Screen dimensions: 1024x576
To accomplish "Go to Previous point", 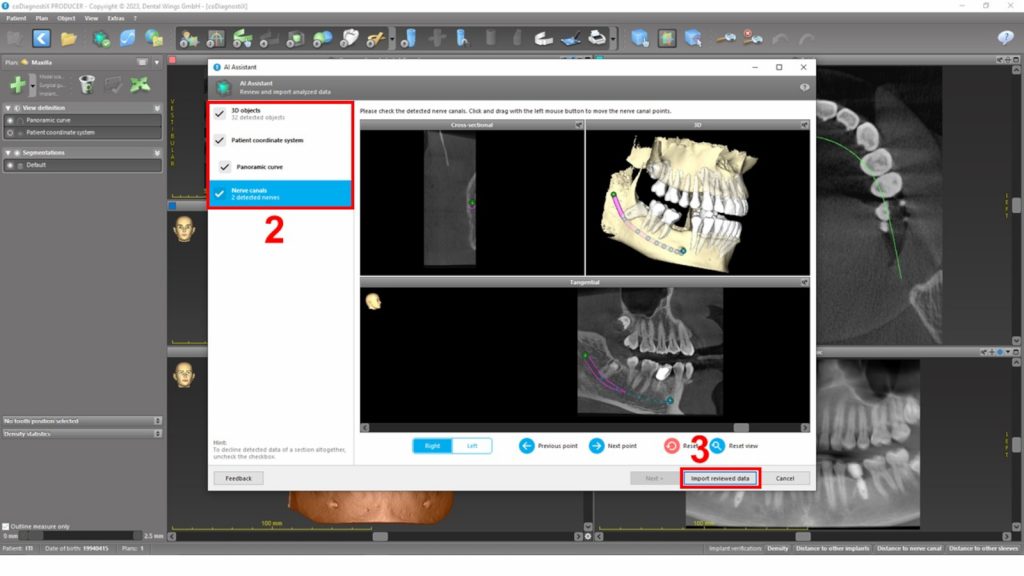I will (x=548, y=445).
